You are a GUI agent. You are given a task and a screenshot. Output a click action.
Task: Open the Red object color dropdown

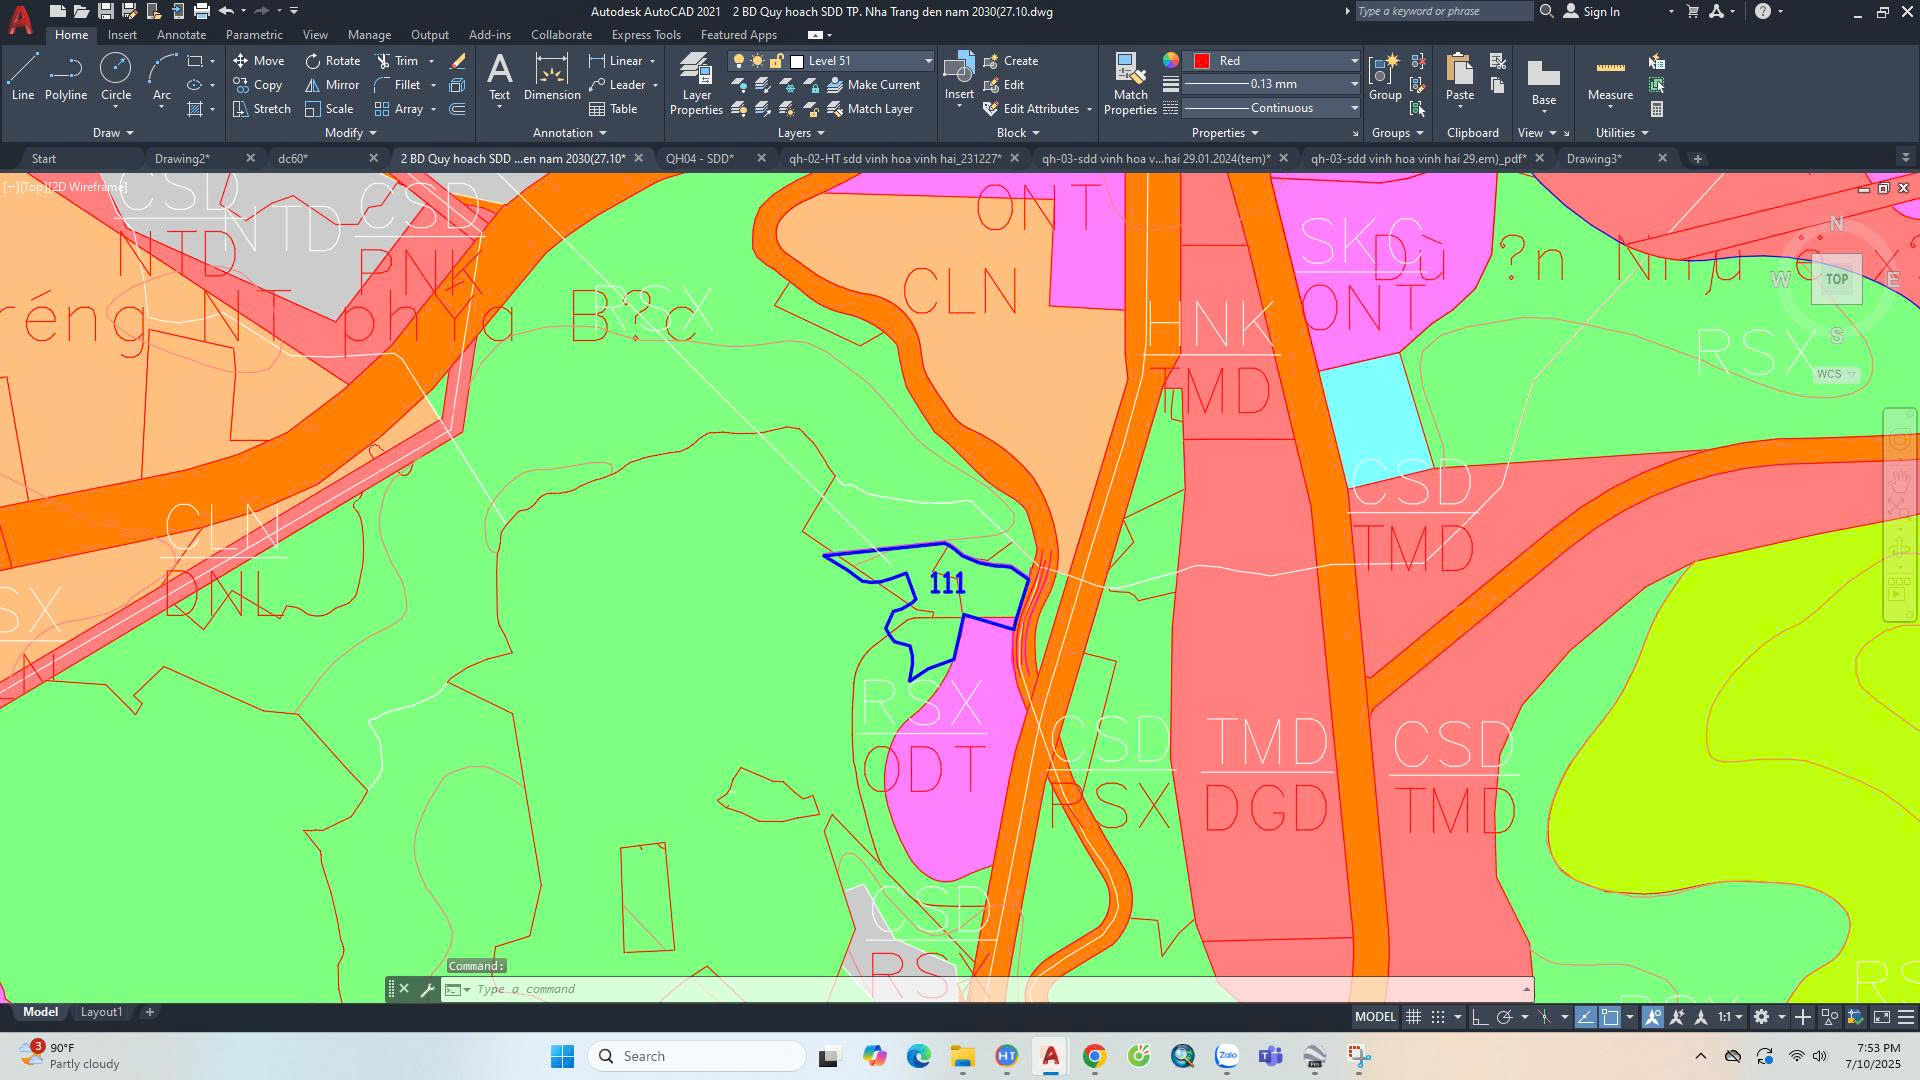tap(1354, 61)
